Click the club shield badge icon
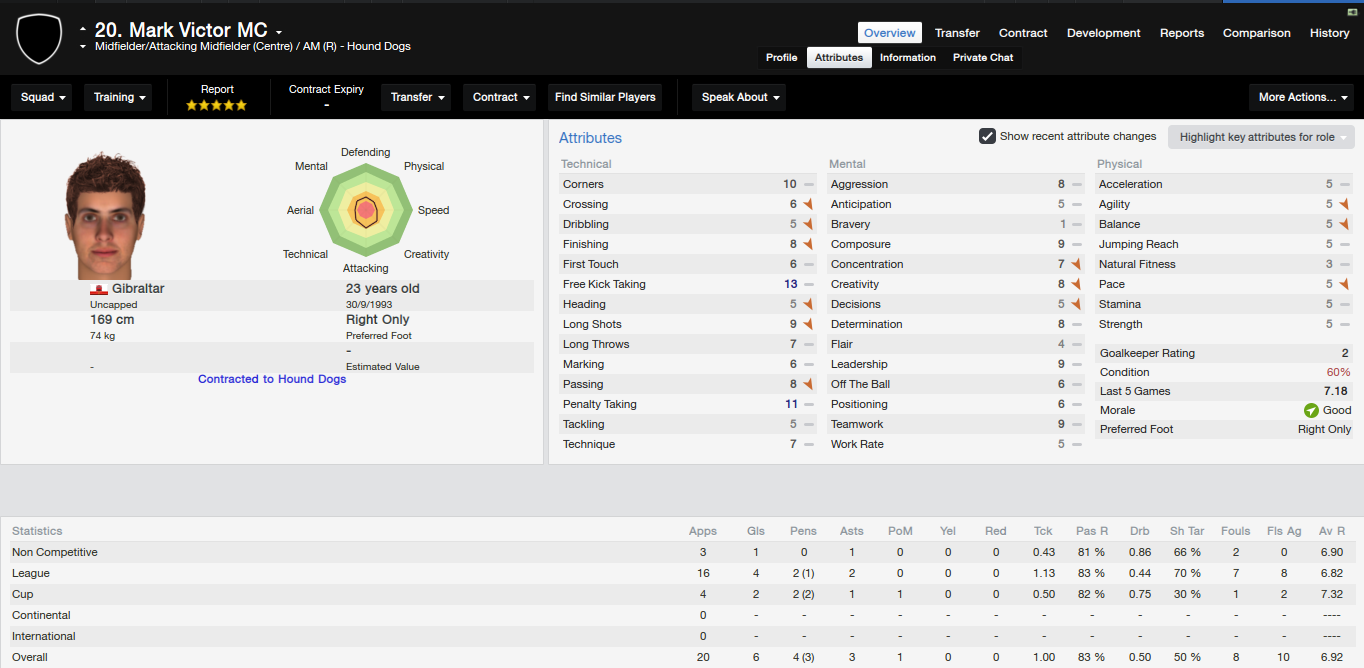 (38, 38)
